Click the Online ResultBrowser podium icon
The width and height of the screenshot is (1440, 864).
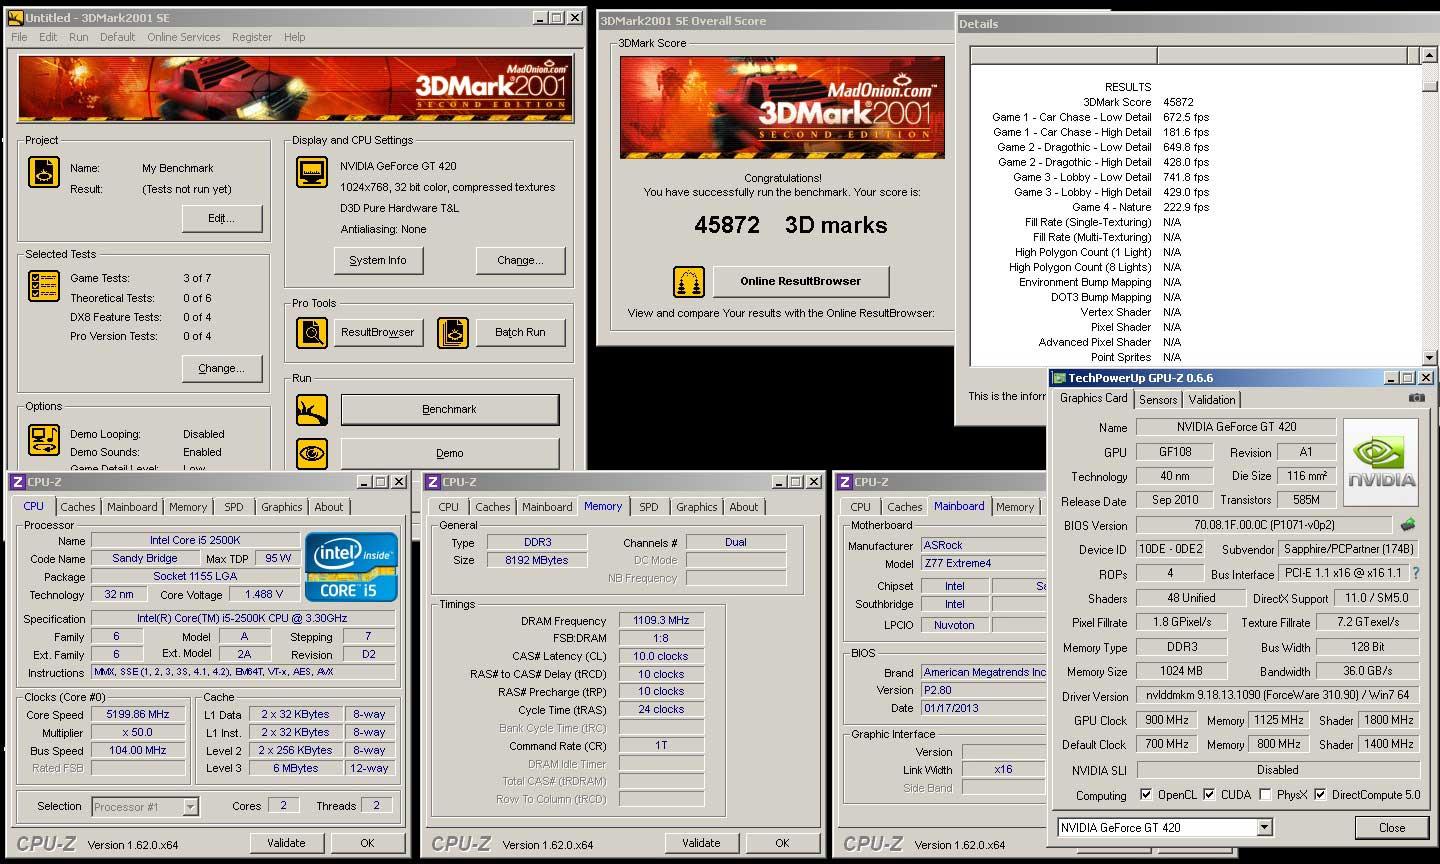(x=689, y=282)
